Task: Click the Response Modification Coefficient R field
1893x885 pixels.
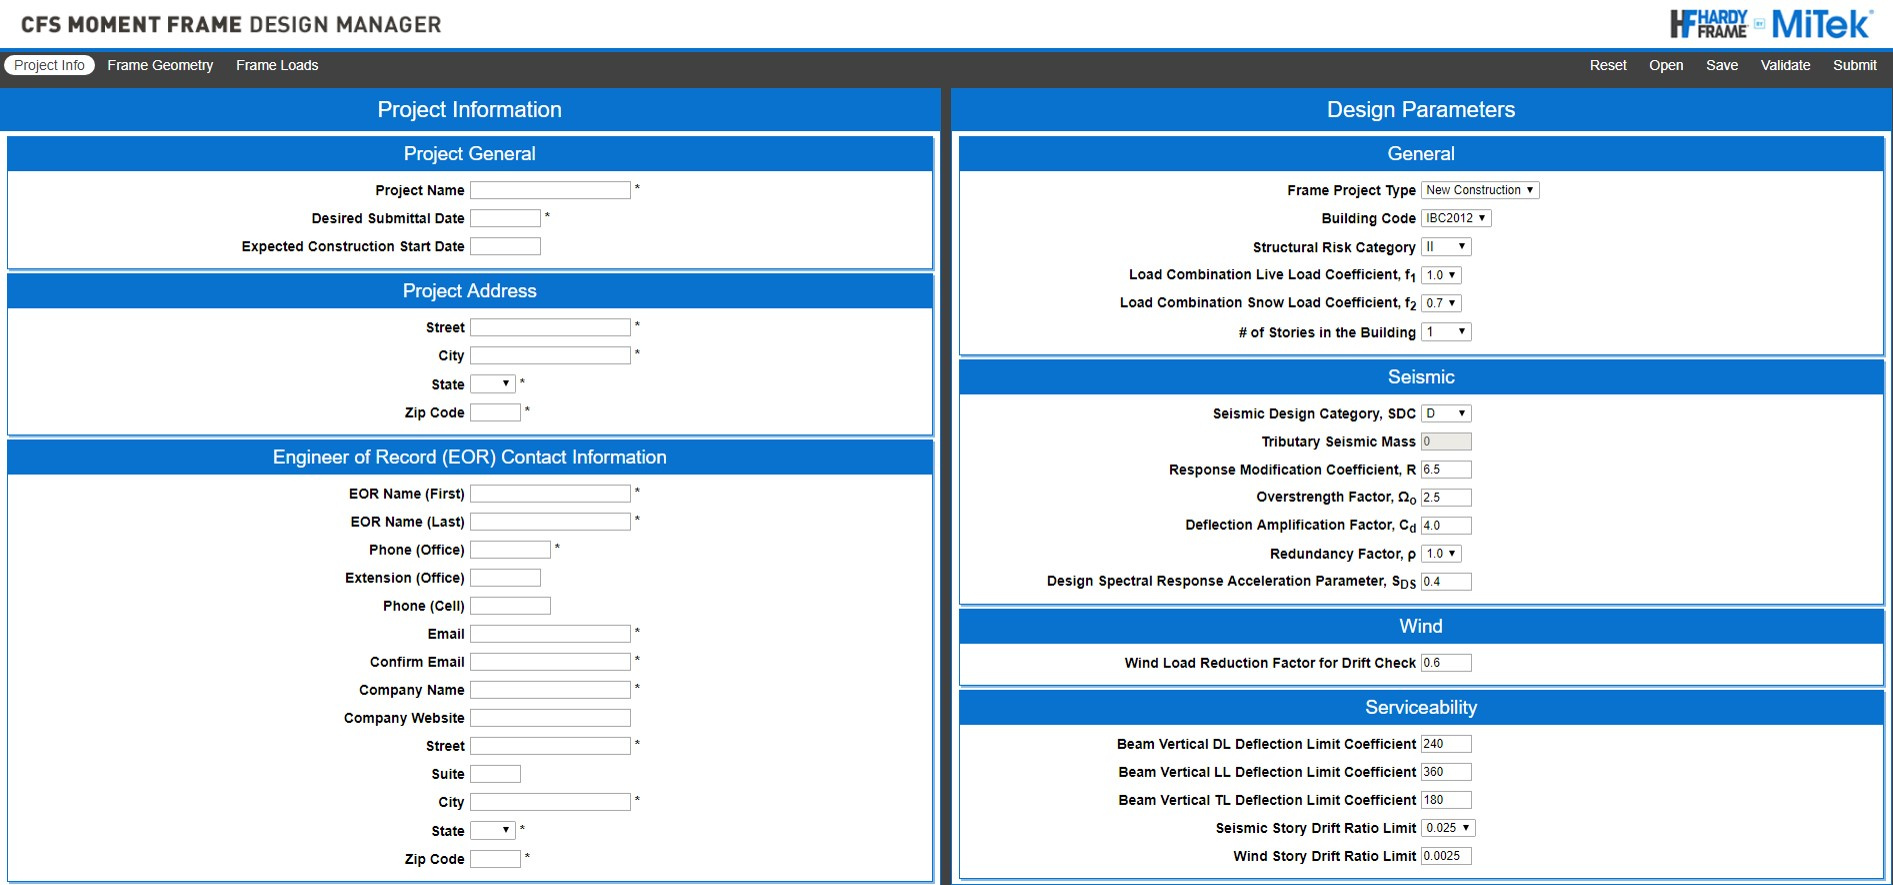Action: (x=1446, y=469)
